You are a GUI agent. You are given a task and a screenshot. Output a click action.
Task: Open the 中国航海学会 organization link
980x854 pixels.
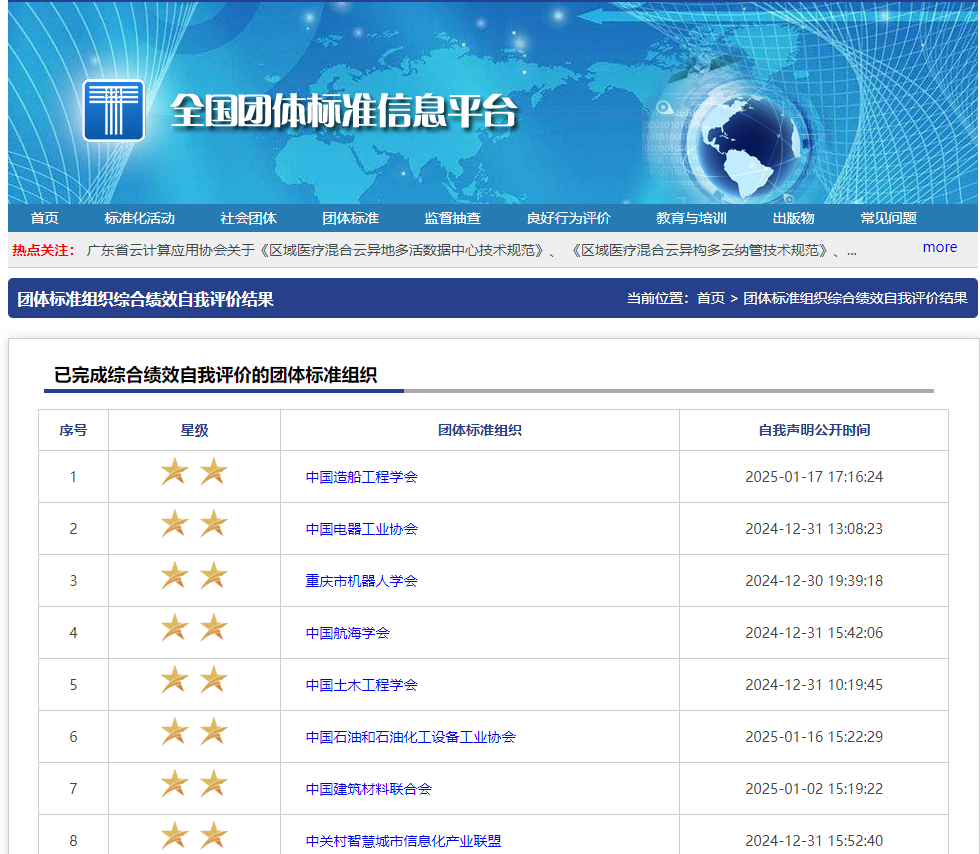[348, 633]
